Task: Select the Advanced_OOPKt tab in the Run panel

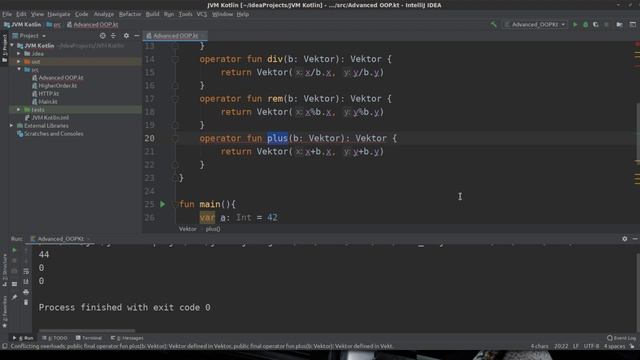Action: pyautogui.click(x=60, y=239)
